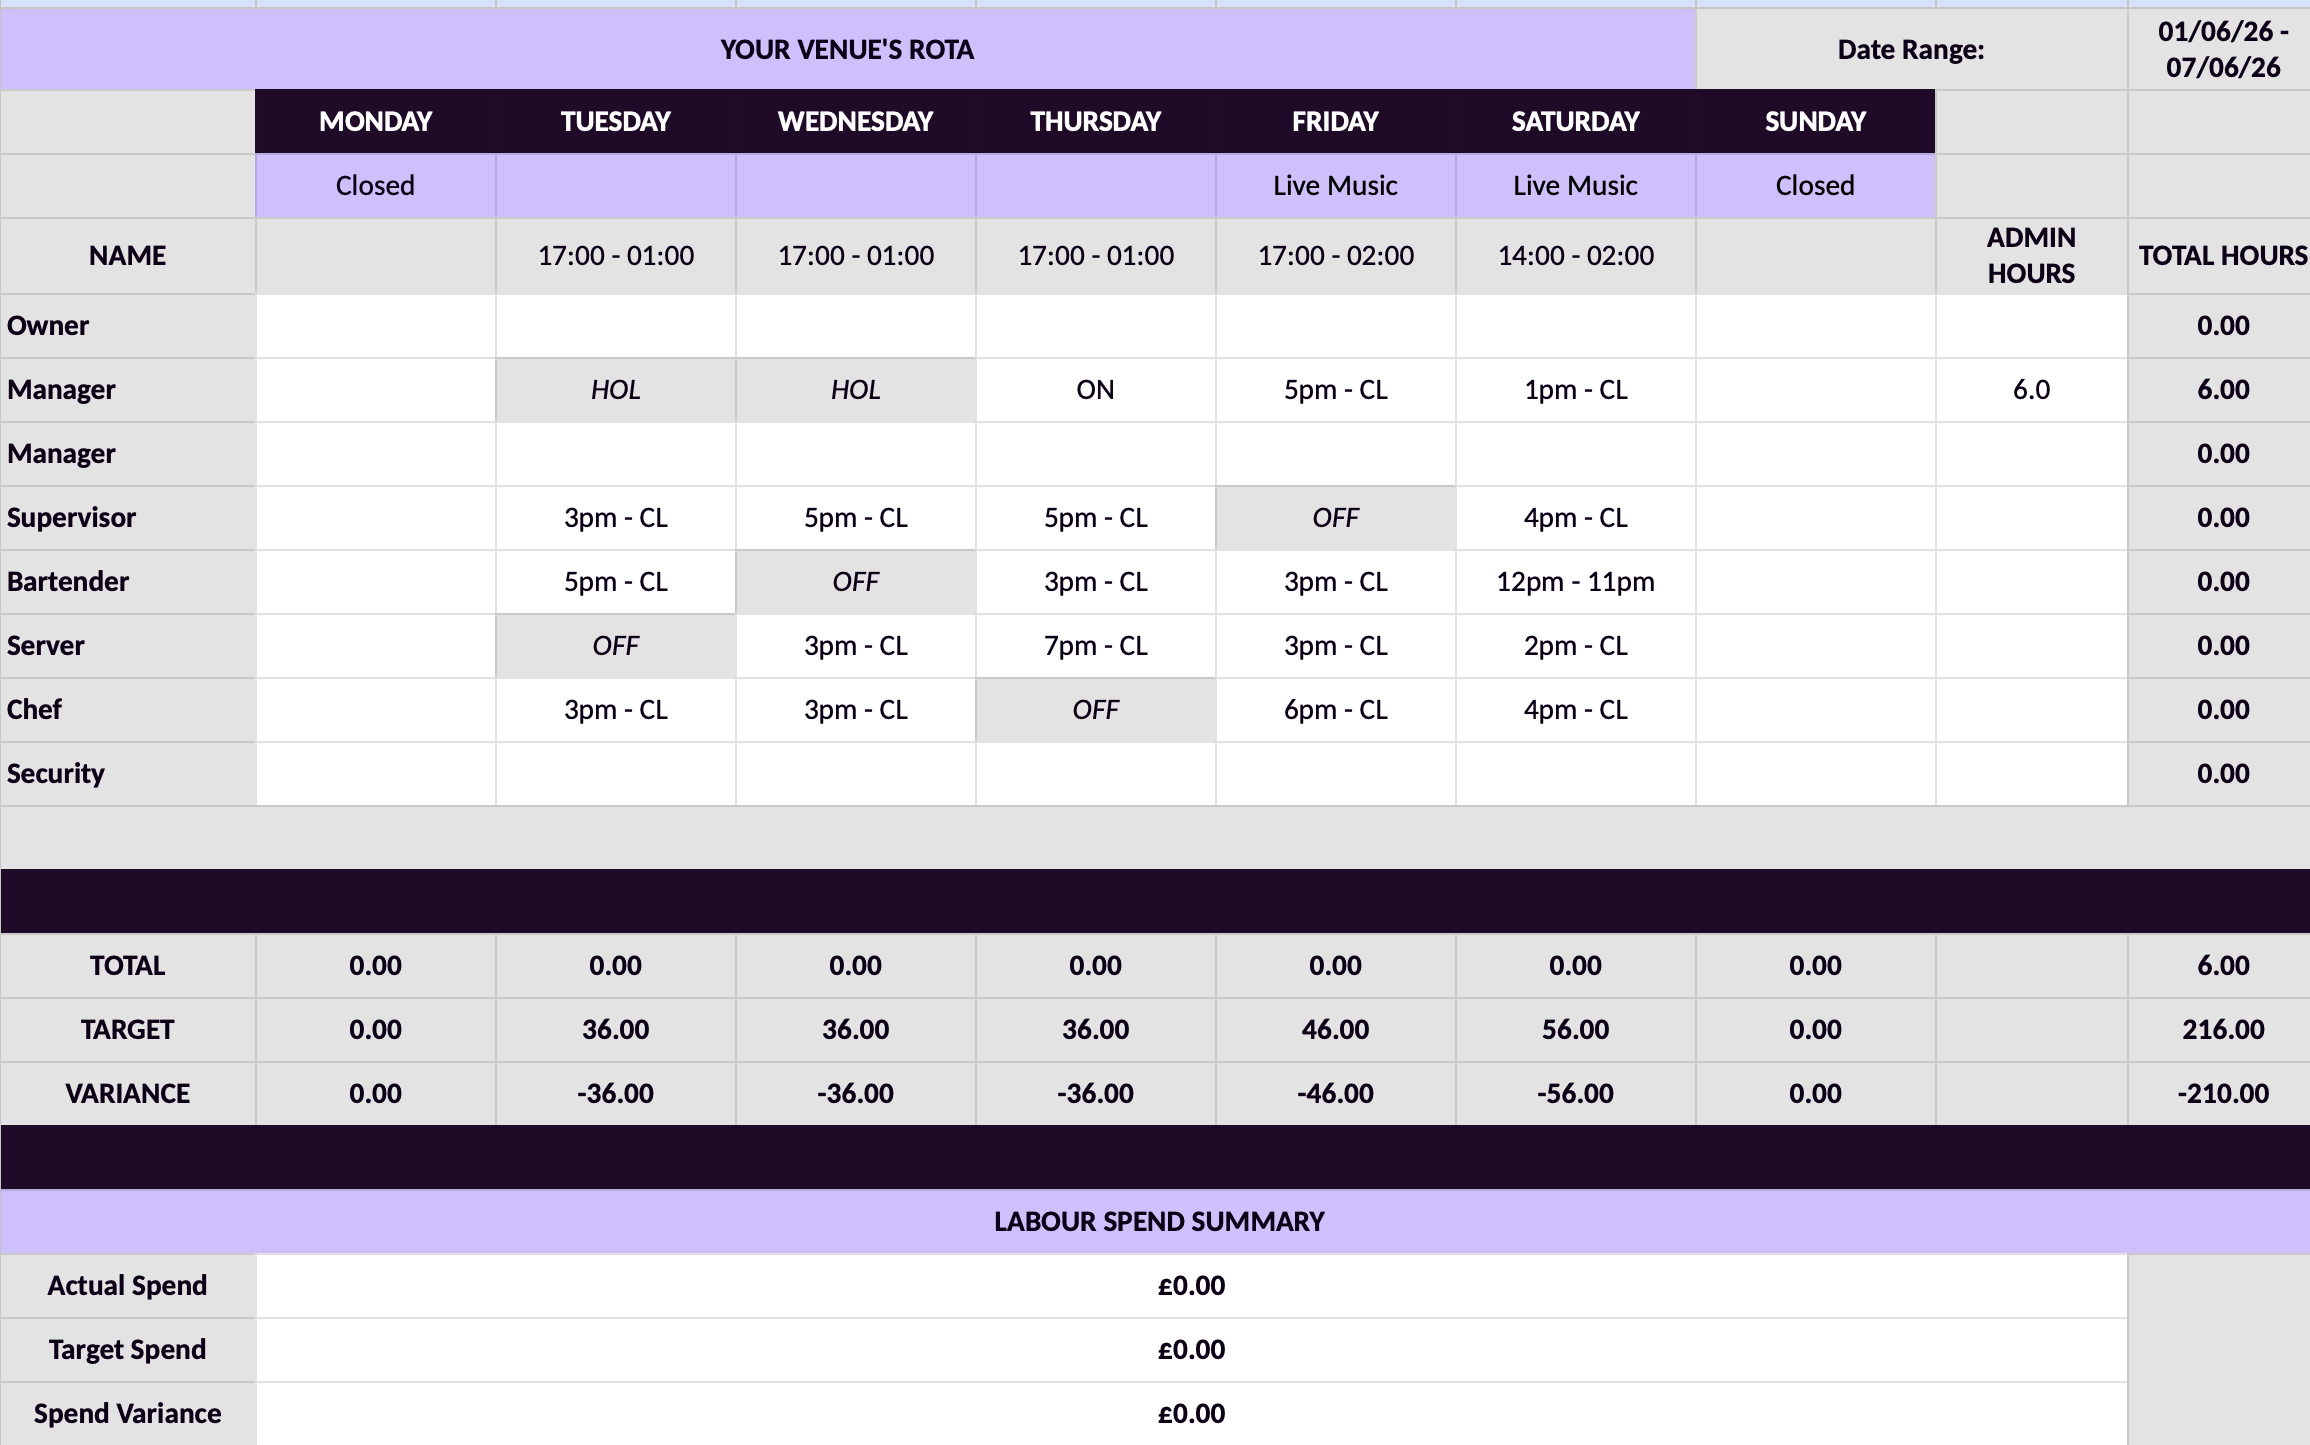
Task: Select the Target Spend £0.00 value
Action: pos(1191,1350)
